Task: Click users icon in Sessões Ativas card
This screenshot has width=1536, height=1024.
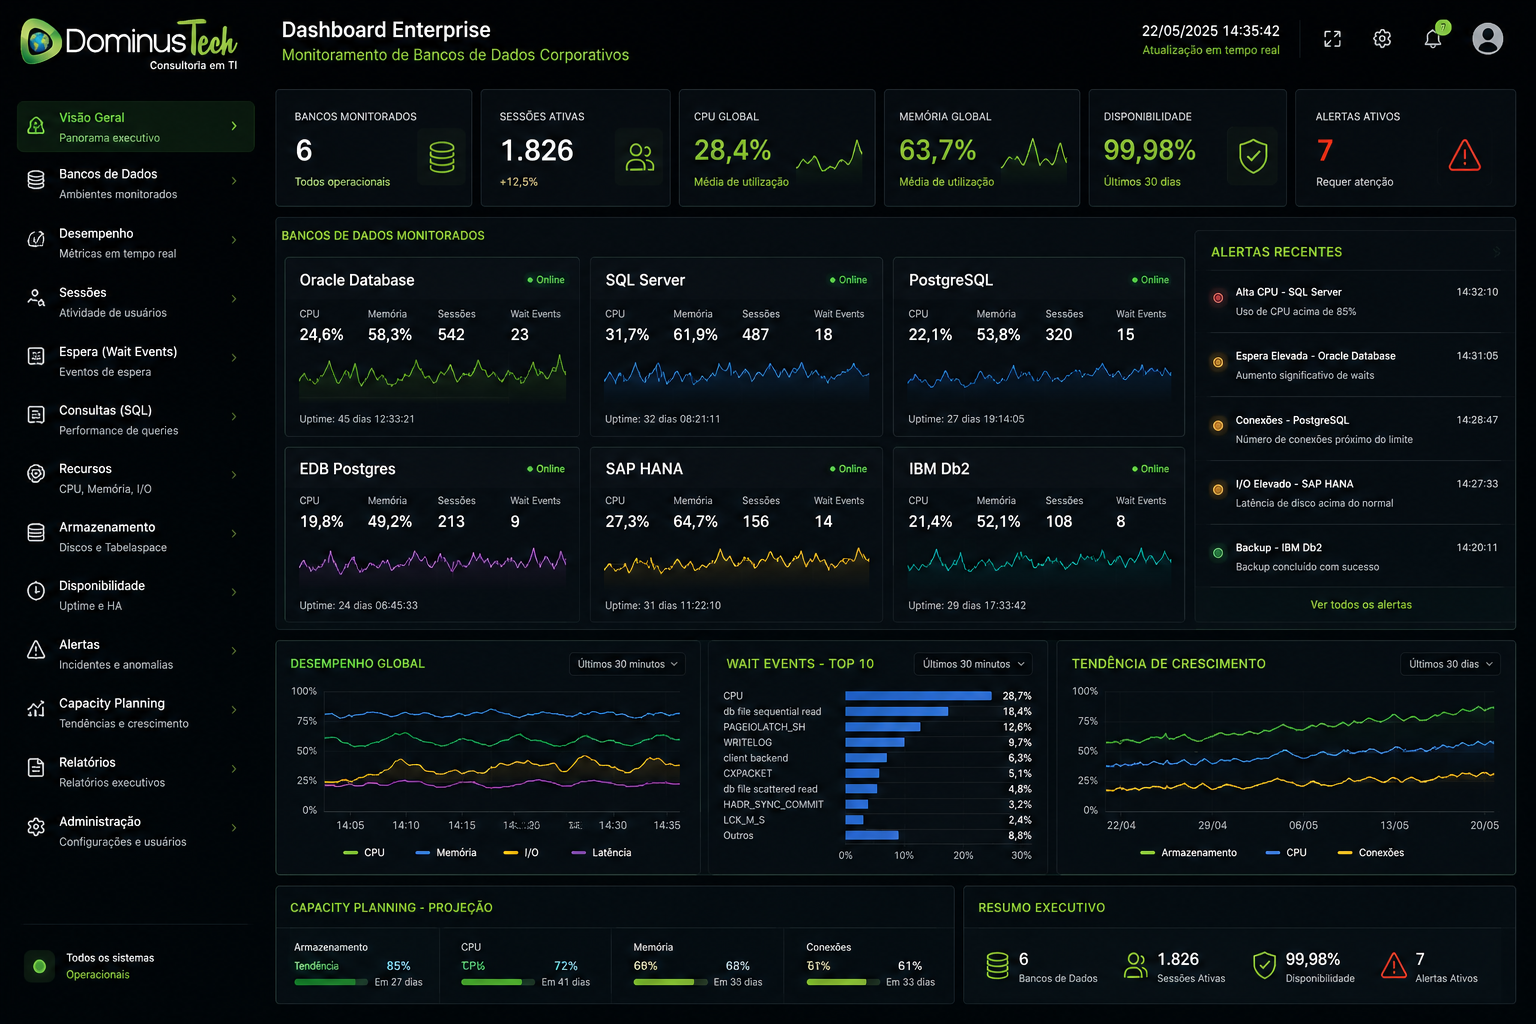Action: click(x=640, y=157)
